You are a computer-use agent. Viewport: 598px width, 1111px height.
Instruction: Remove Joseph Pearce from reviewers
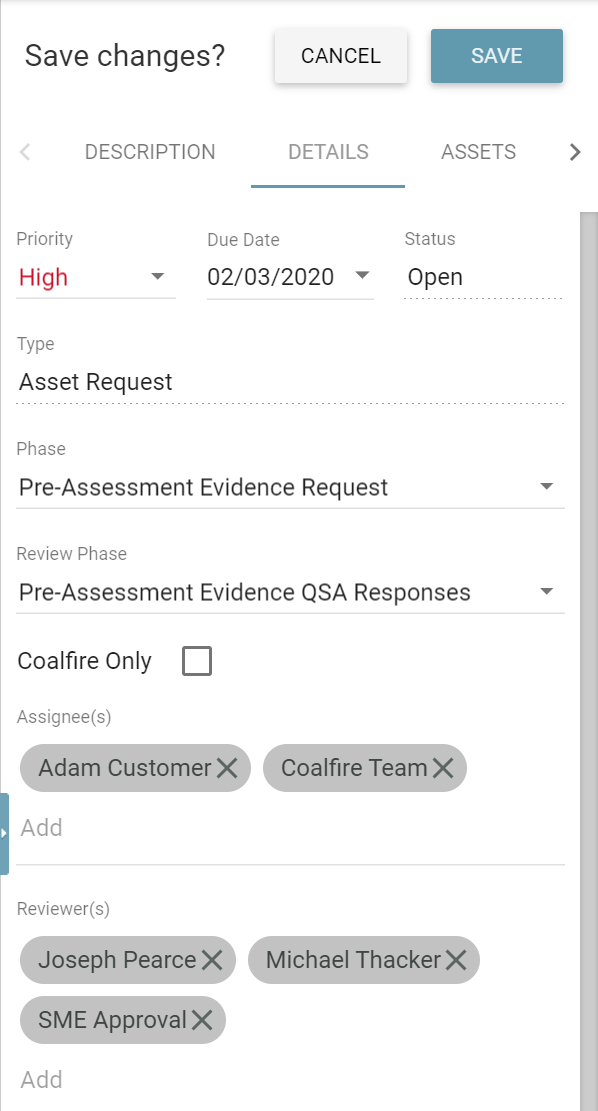212,960
